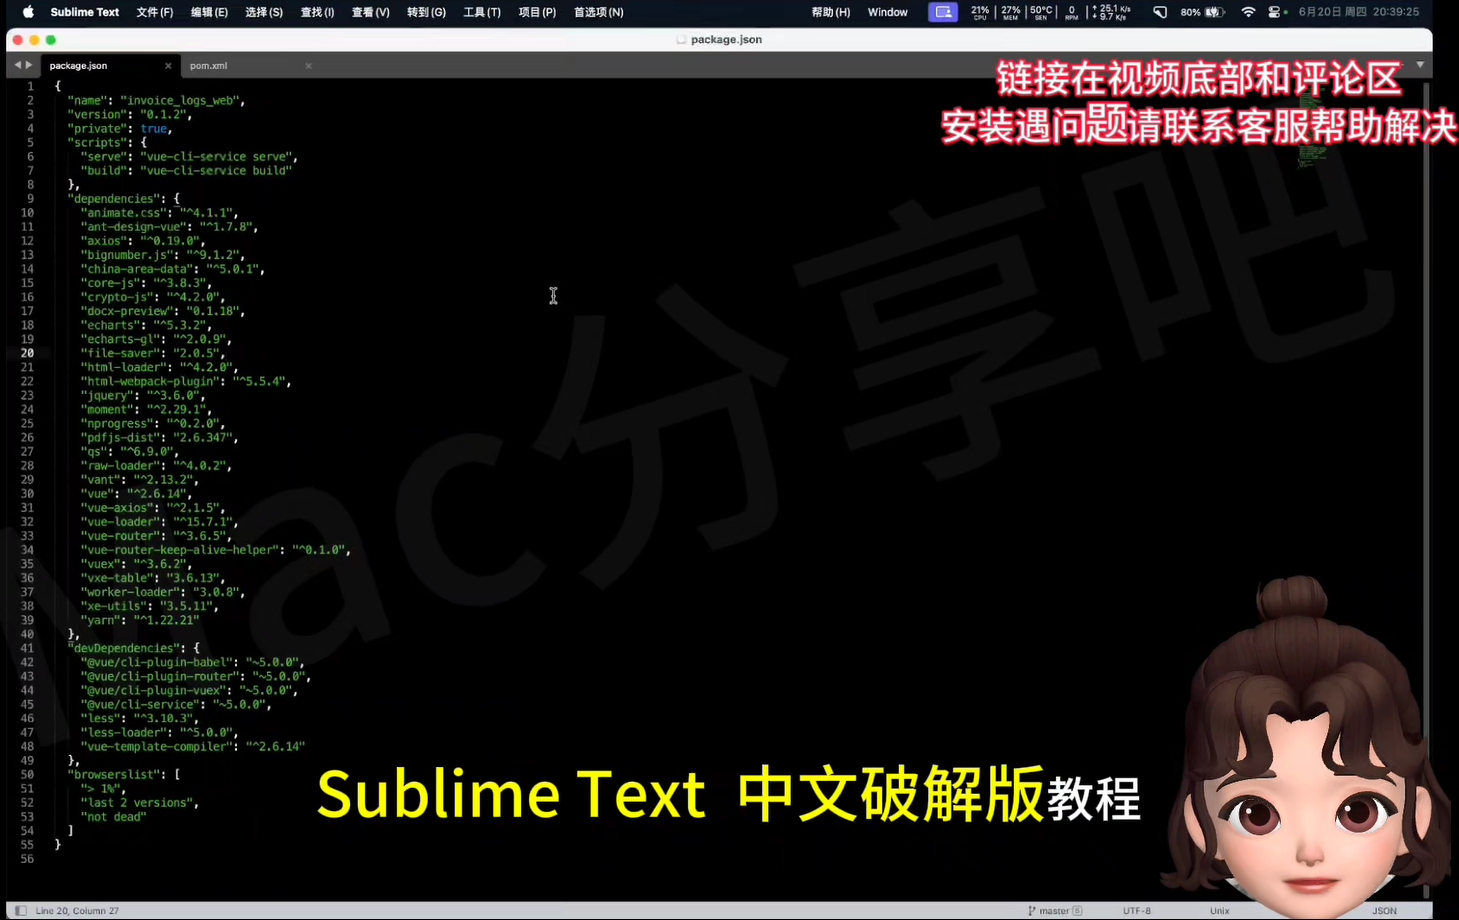The image size is (1459, 920).
Task: Open the 查看(V) menu
Action: 370,12
